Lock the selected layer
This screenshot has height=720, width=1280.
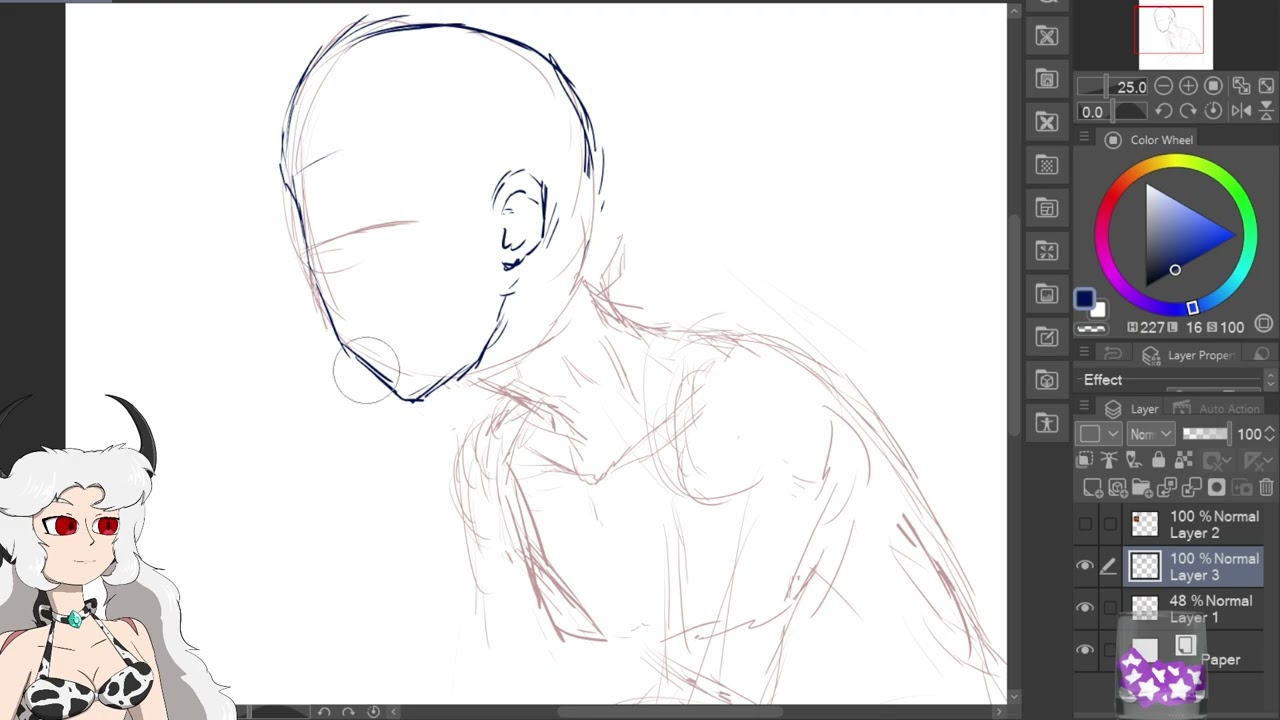tap(1158, 460)
